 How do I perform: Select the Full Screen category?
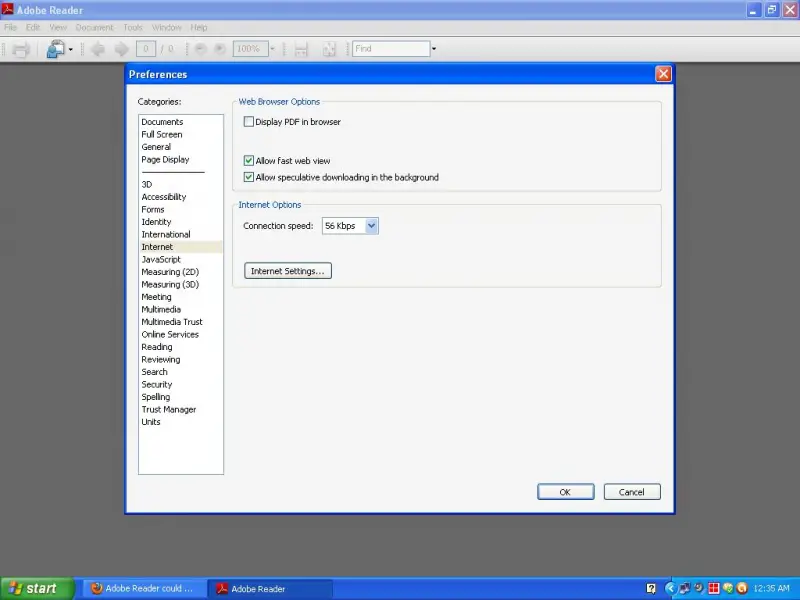pyautogui.click(x=162, y=134)
